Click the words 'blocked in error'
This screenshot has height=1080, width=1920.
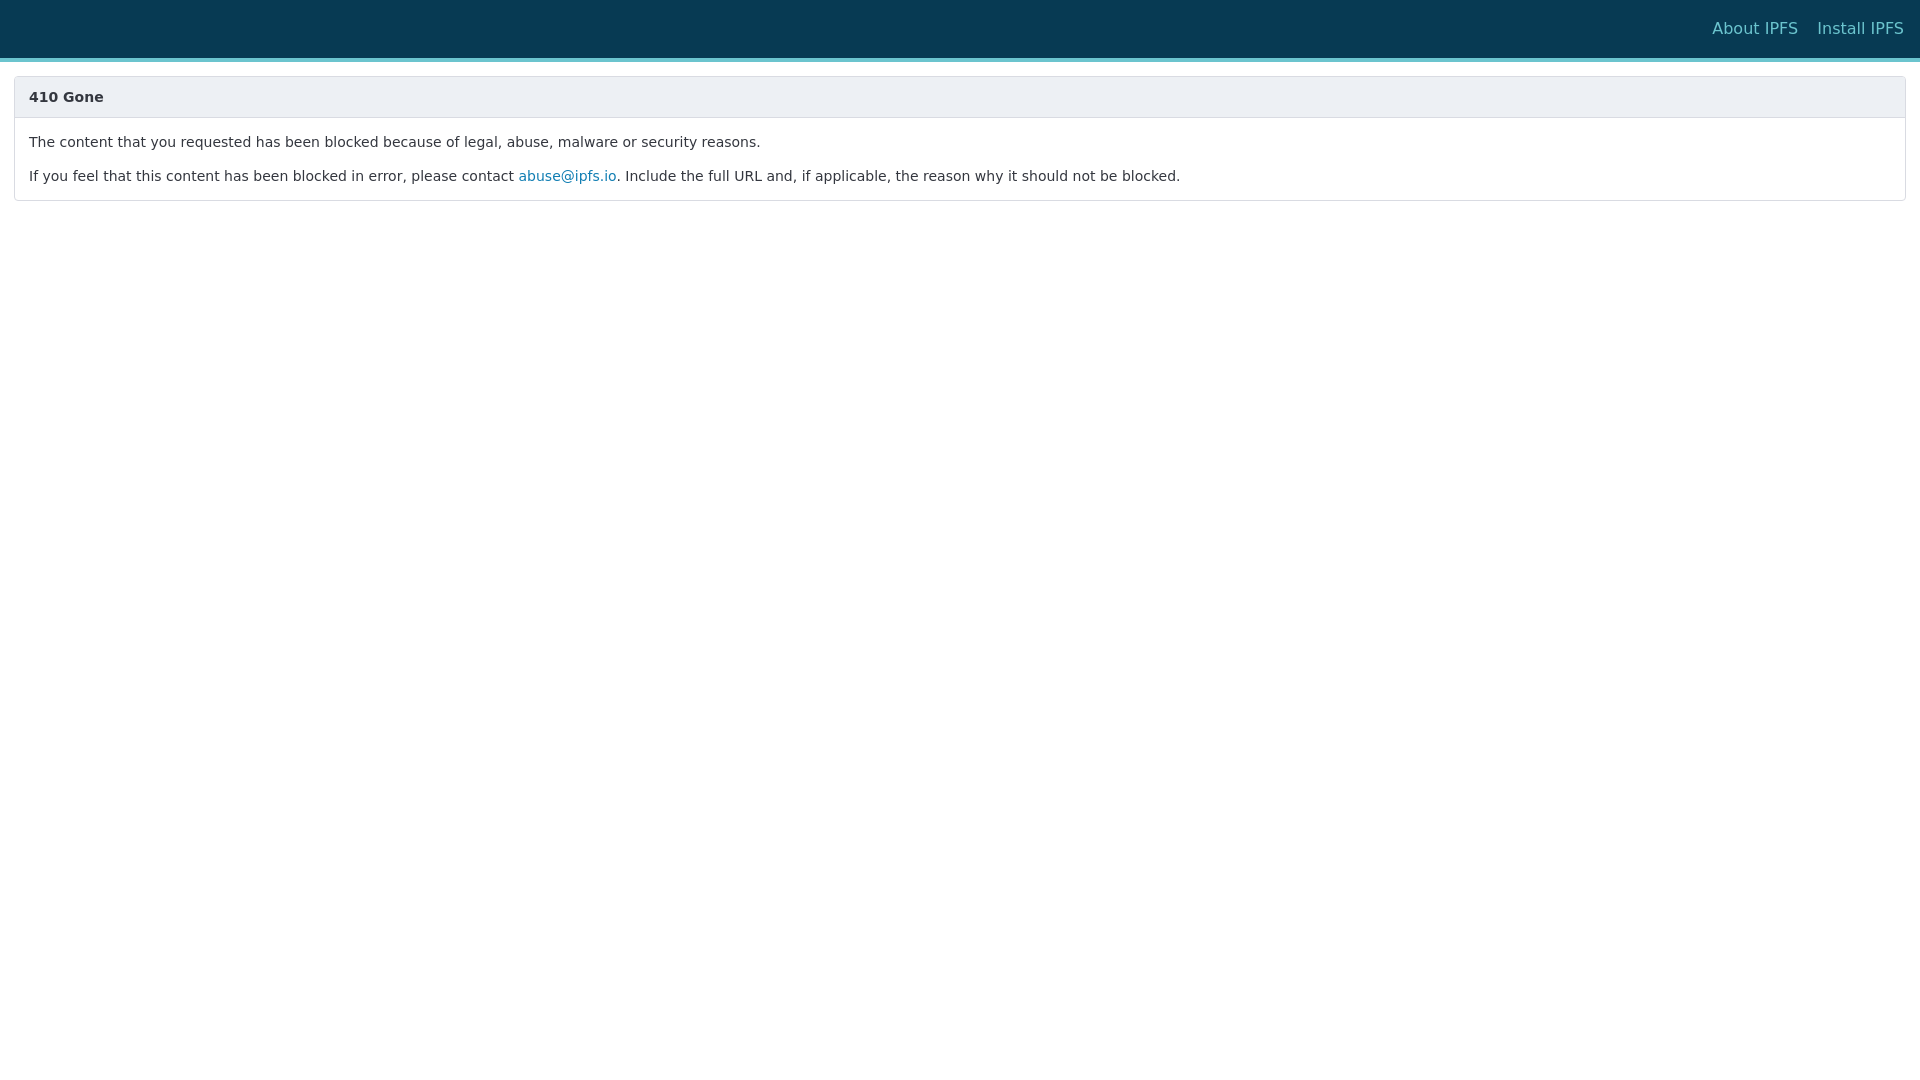(347, 176)
